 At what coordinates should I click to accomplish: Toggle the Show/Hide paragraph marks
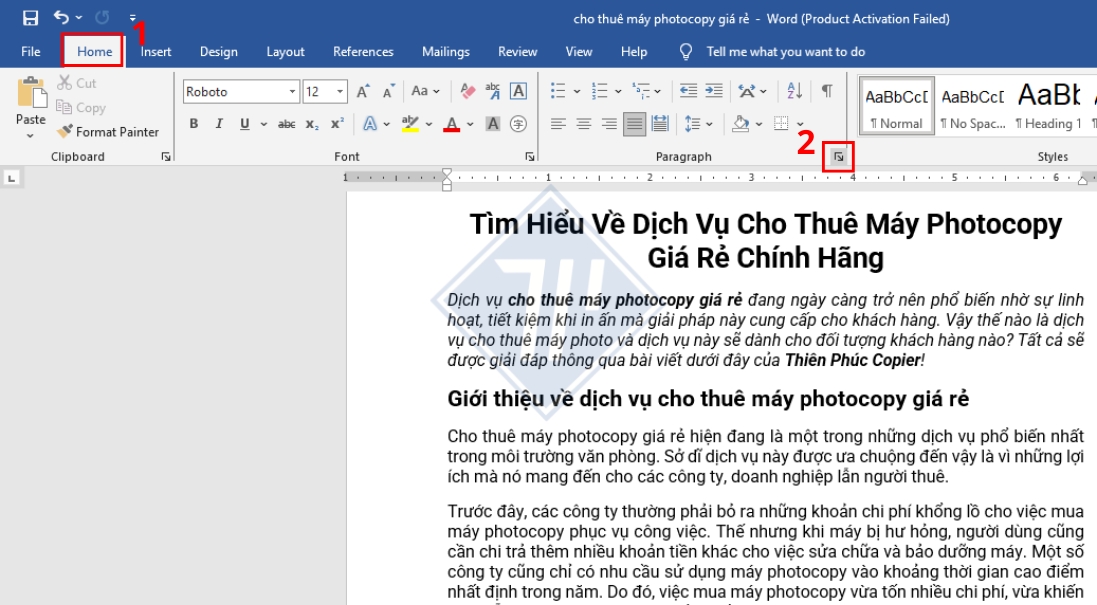(828, 91)
